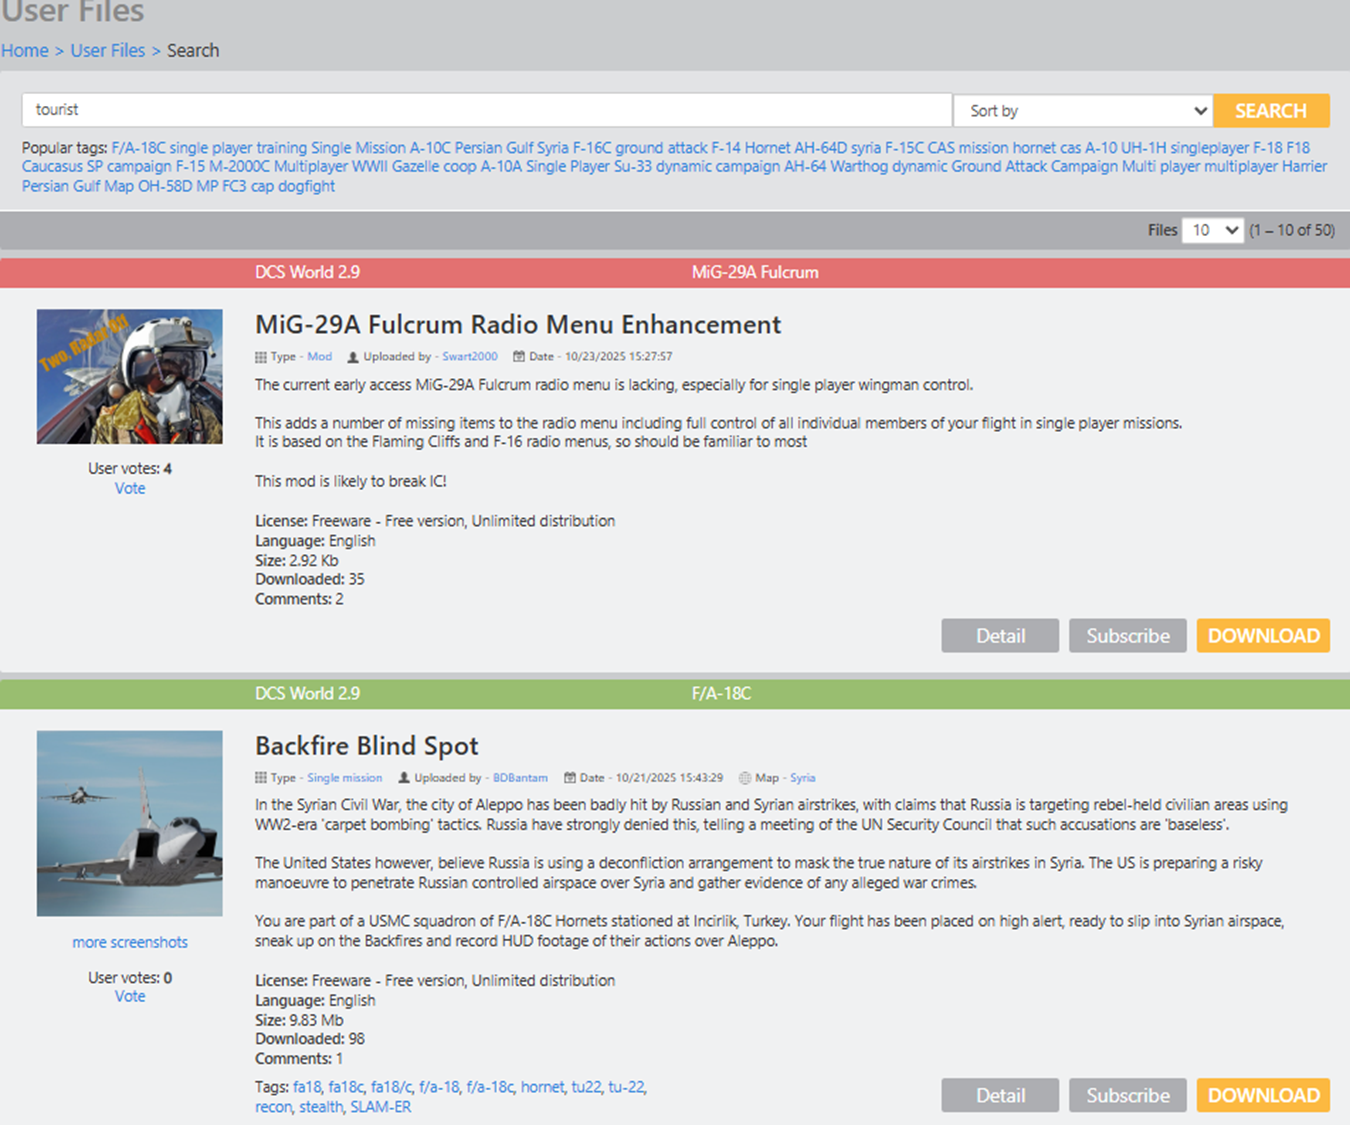Viewport: 1350px width, 1125px height.
Task: Click the tu-22 tag under Backfire Blind Spot
Action: click(x=627, y=1087)
